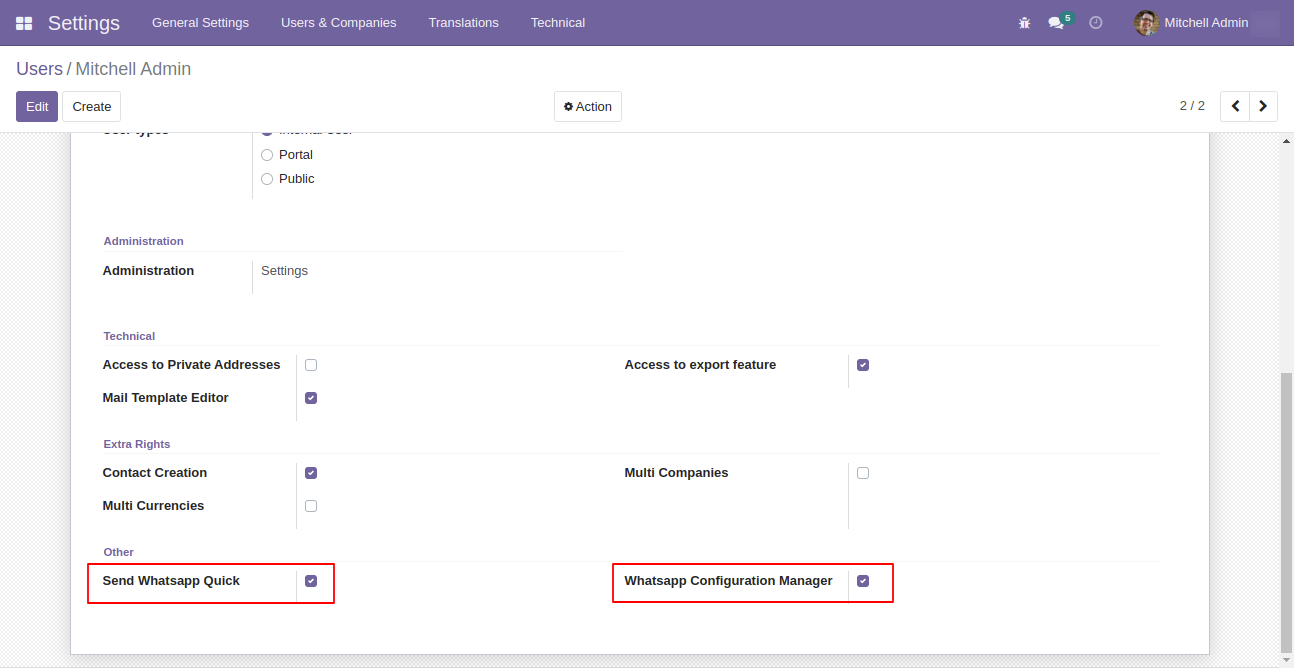Image resolution: width=1294 pixels, height=668 pixels.
Task: Click Mitchell Admin avatar picture
Action: 1146,23
